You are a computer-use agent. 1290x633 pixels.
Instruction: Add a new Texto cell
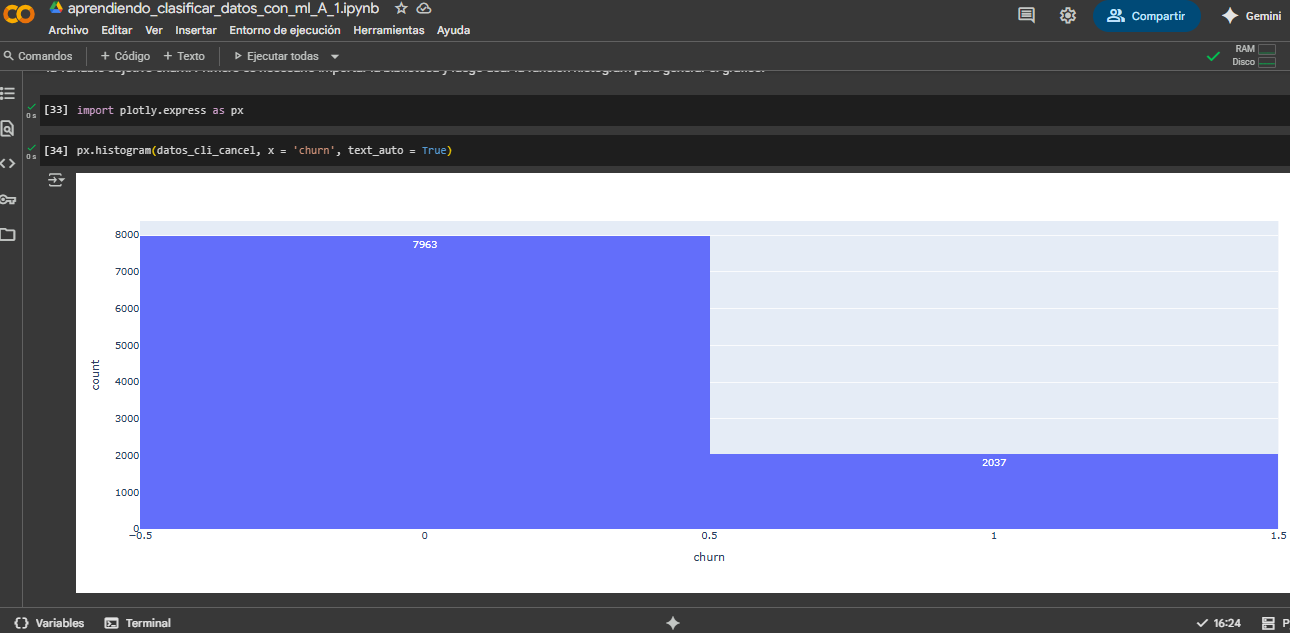(x=184, y=56)
